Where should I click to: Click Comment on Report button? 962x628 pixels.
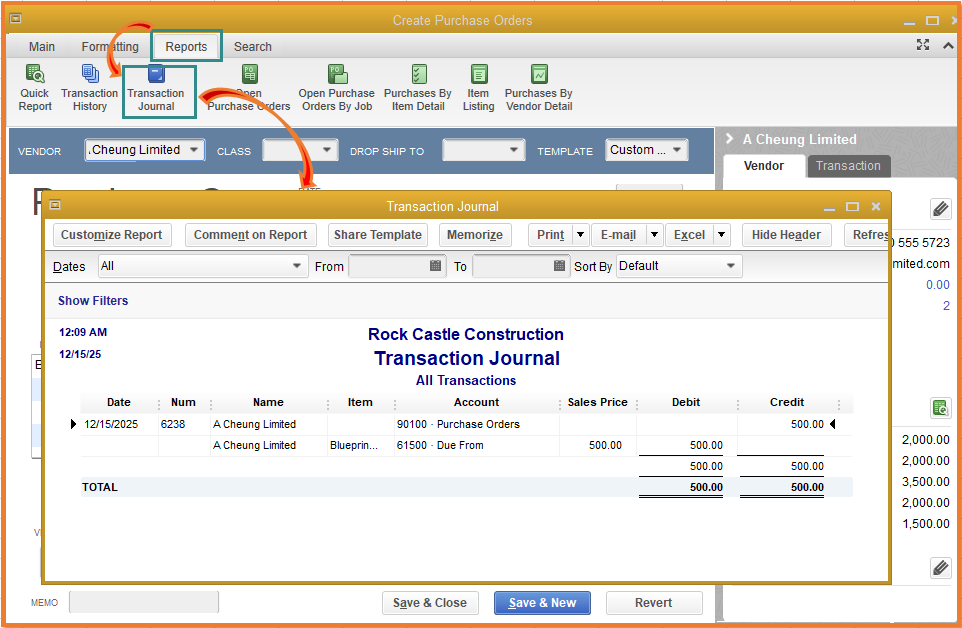click(250, 234)
